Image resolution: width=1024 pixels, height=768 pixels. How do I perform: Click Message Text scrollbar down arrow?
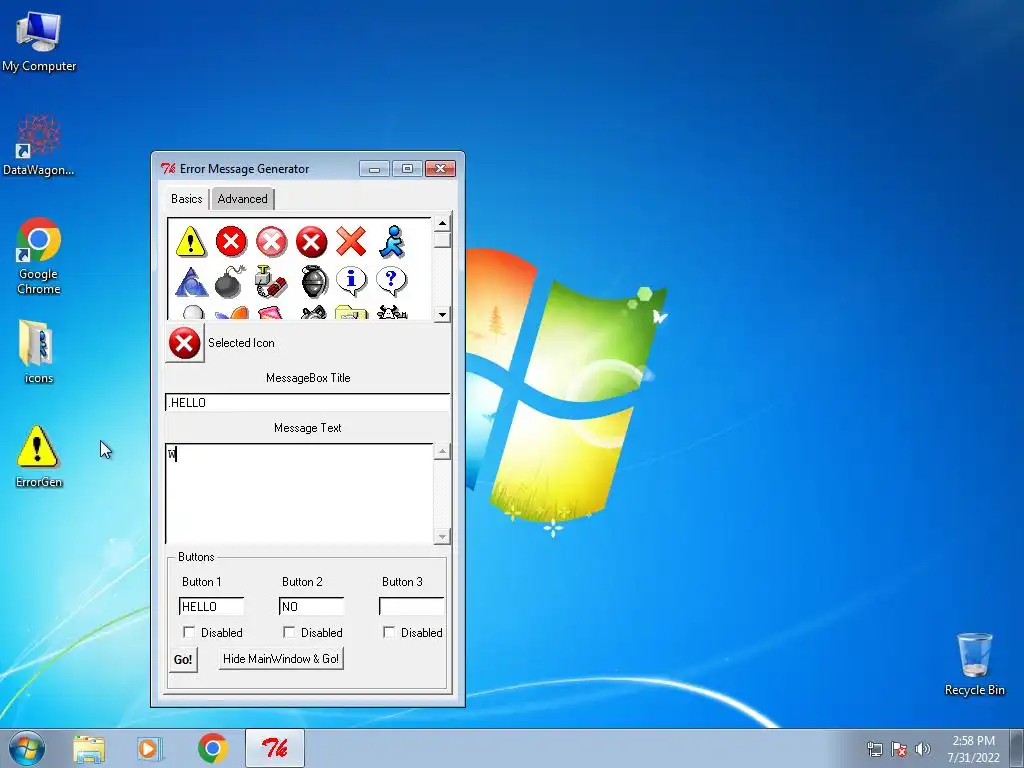[x=442, y=537]
